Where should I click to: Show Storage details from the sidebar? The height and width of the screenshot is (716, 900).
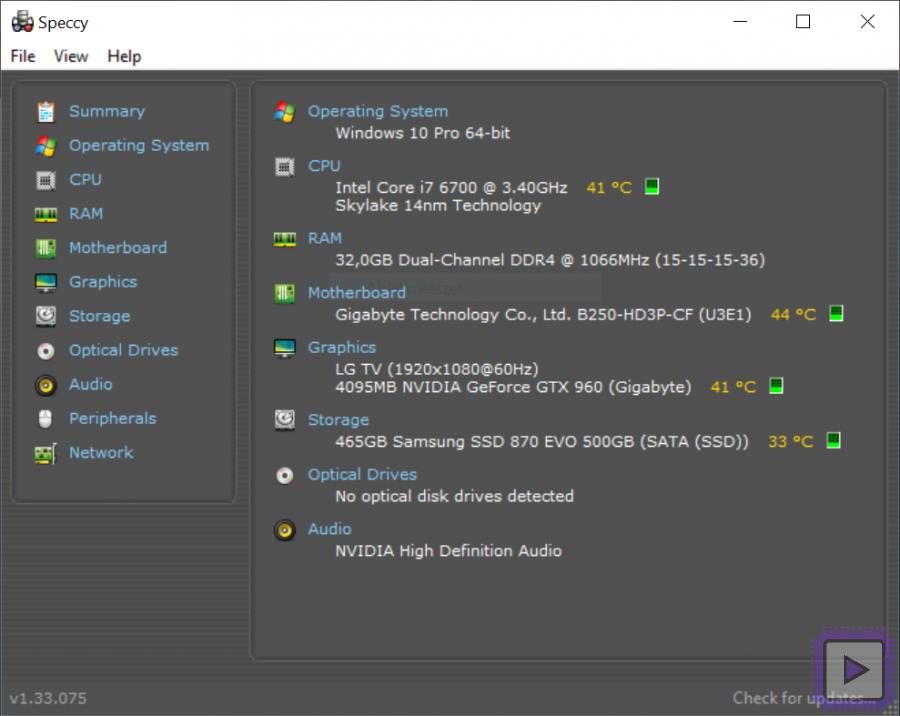pos(100,316)
